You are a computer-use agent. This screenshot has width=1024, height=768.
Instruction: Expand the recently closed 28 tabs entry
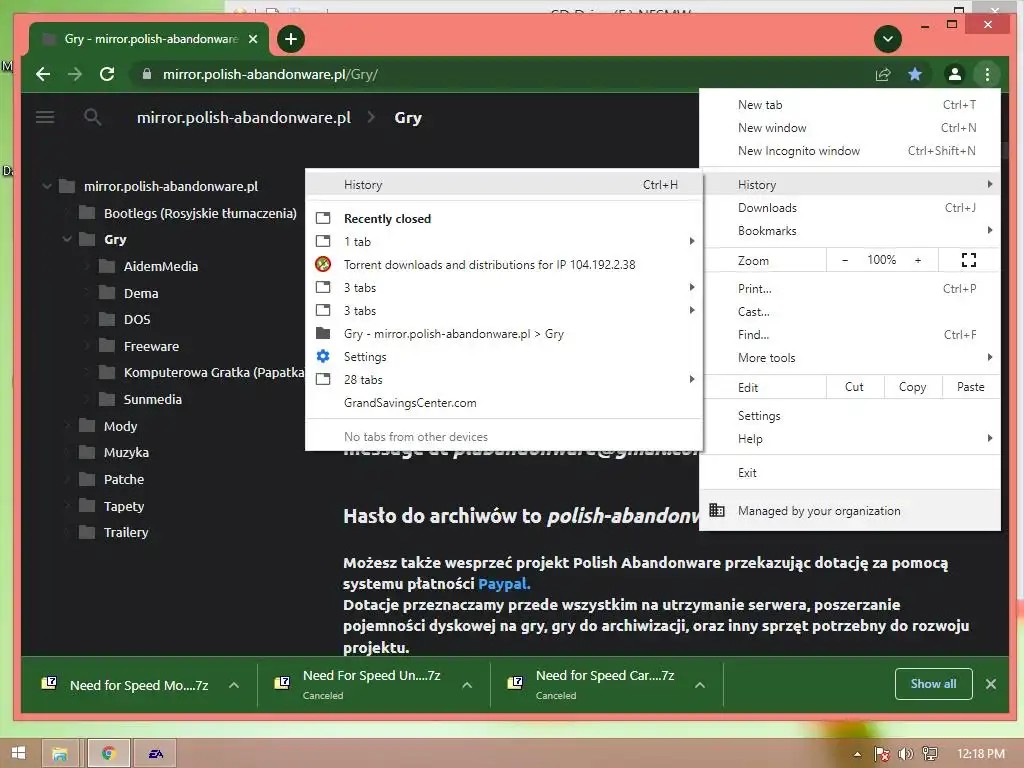coord(504,379)
